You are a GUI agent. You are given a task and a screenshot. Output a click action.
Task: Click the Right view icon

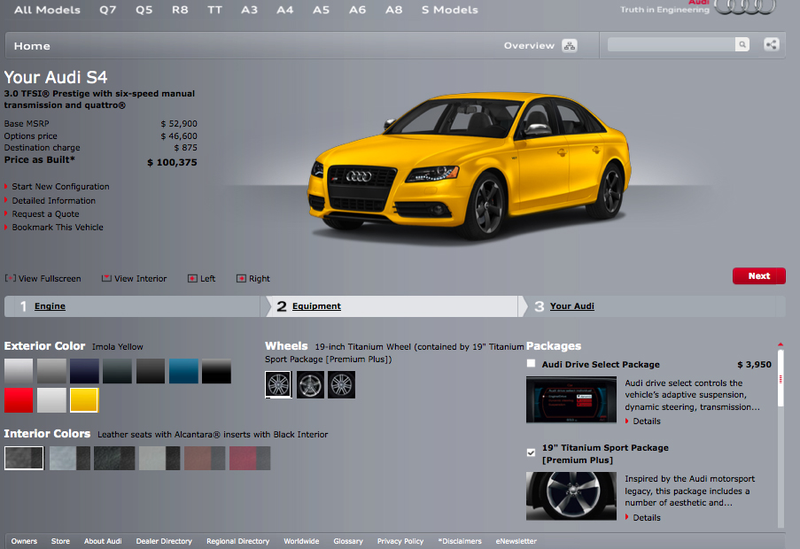(241, 278)
